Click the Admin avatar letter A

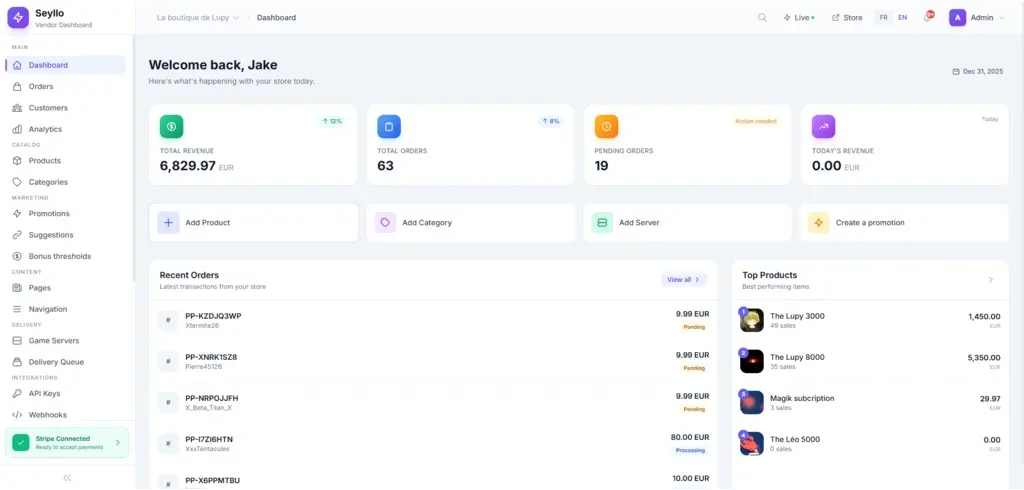pos(957,18)
